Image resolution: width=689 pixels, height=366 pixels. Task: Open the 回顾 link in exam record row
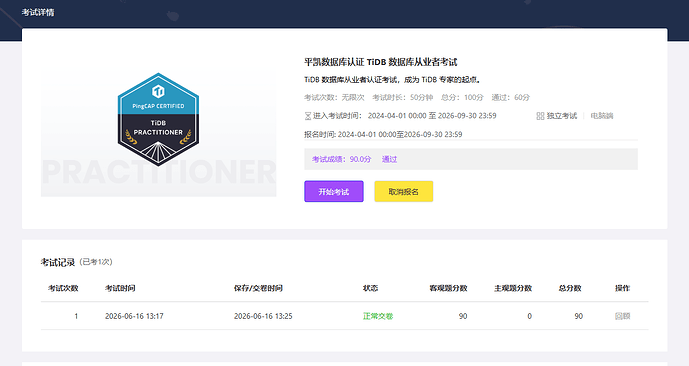622,316
